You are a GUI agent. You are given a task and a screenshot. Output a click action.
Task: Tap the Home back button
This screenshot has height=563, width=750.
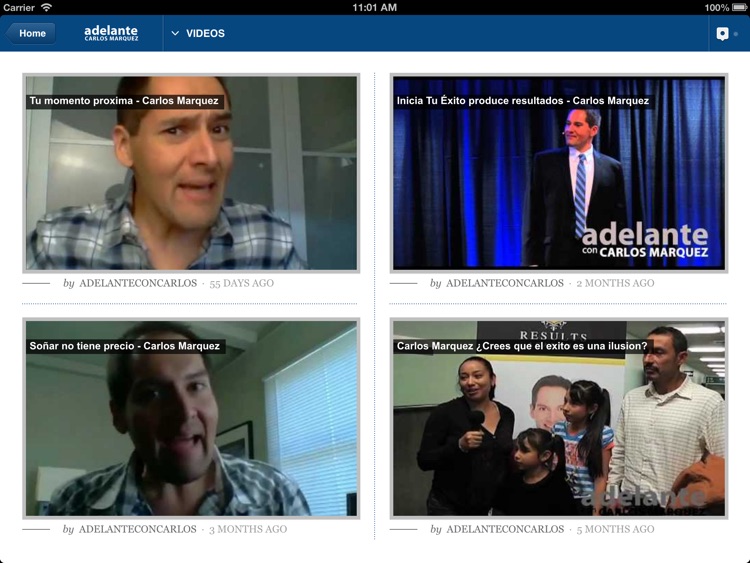31,33
